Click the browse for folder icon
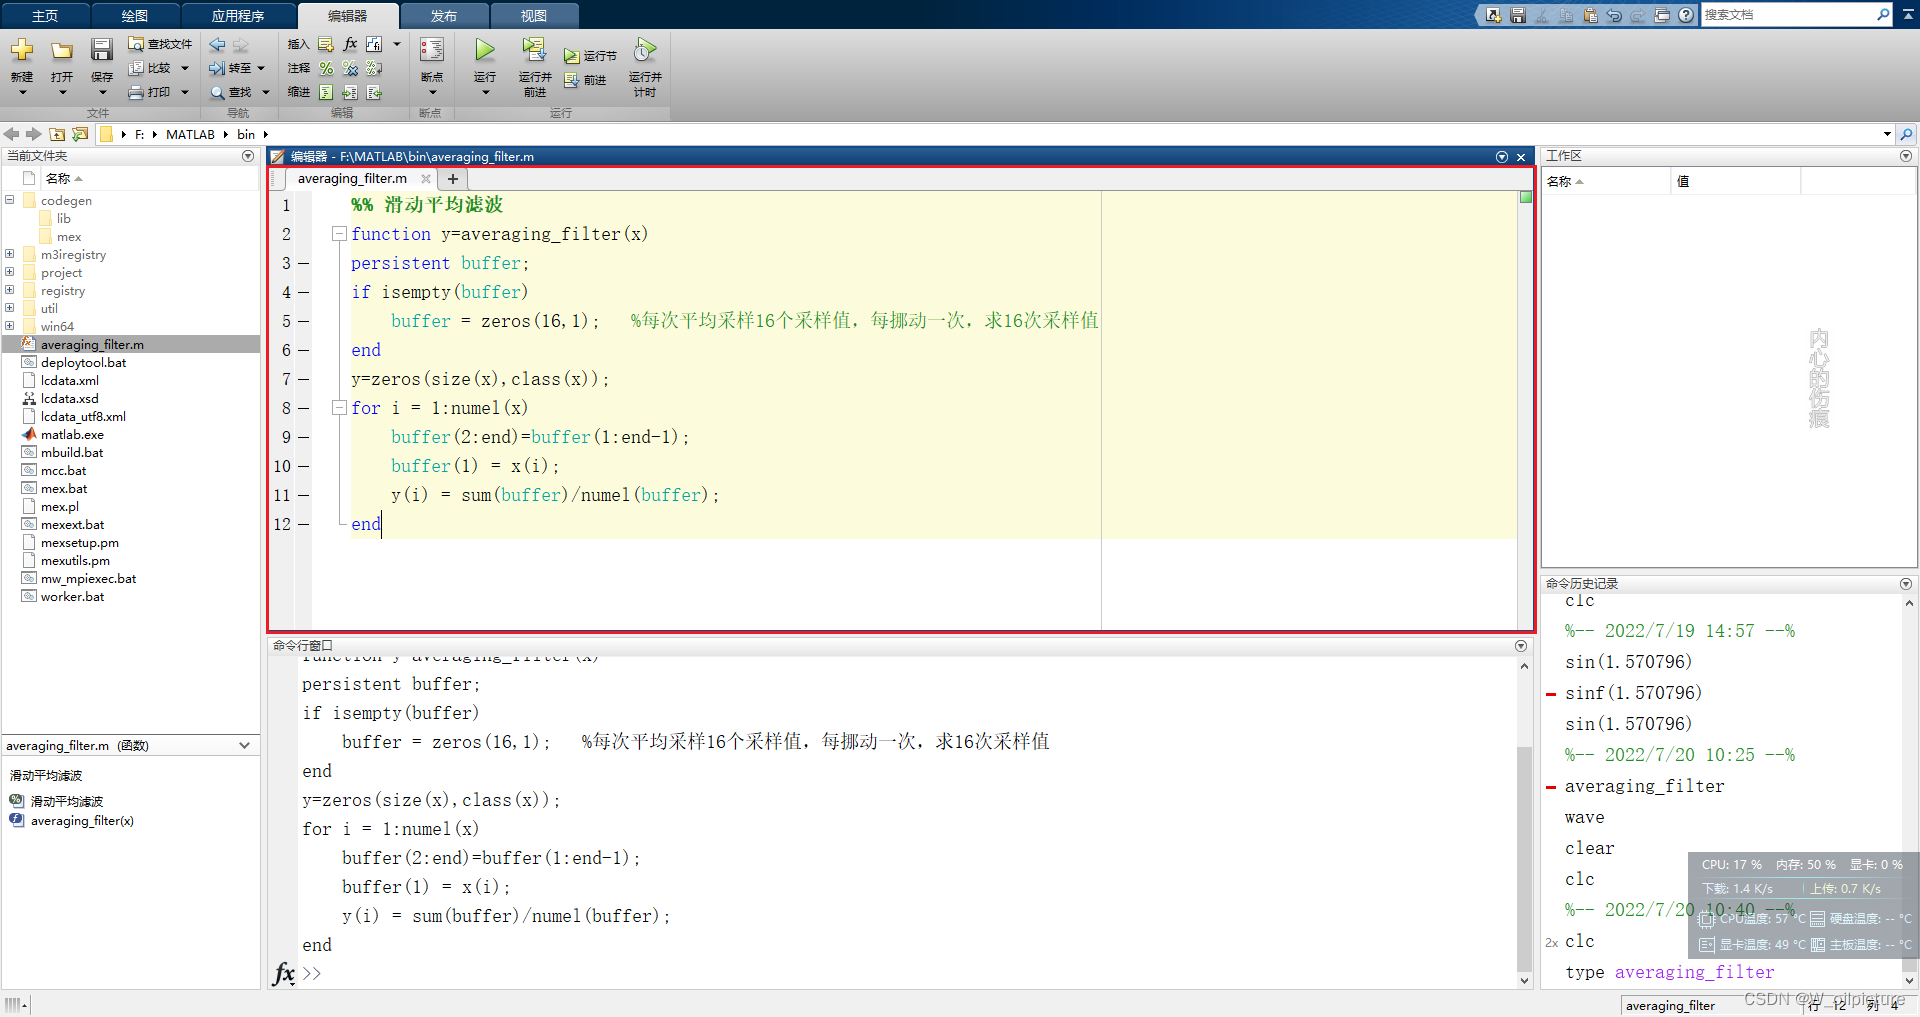Screen dimensions: 1920x1017 [80, 134]
